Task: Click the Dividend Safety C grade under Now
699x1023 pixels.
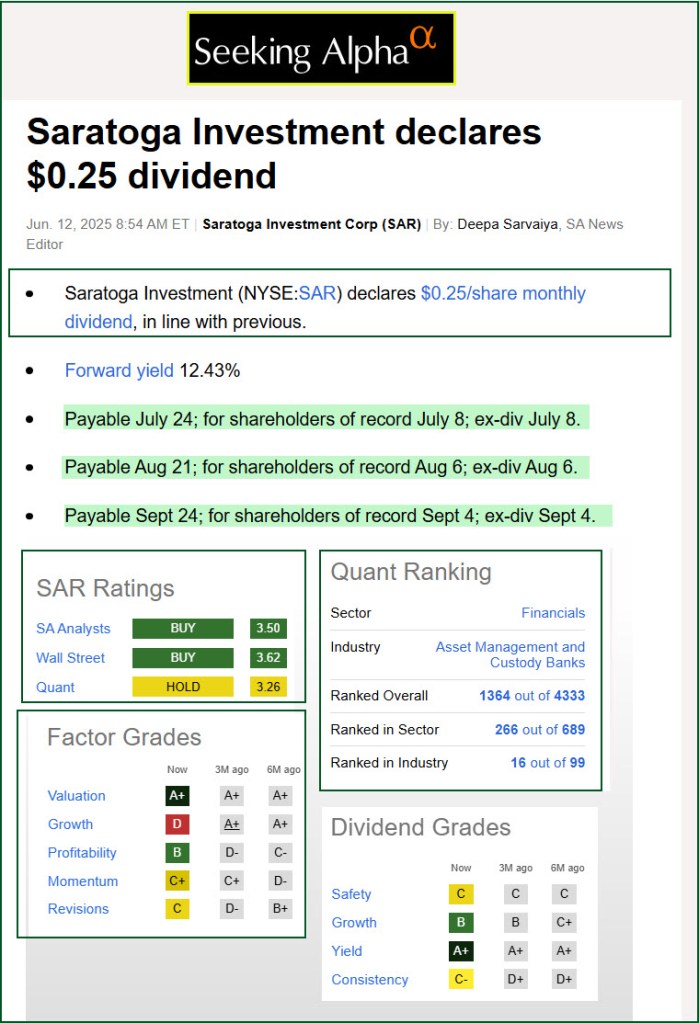Action: click(x=461, y=894)
